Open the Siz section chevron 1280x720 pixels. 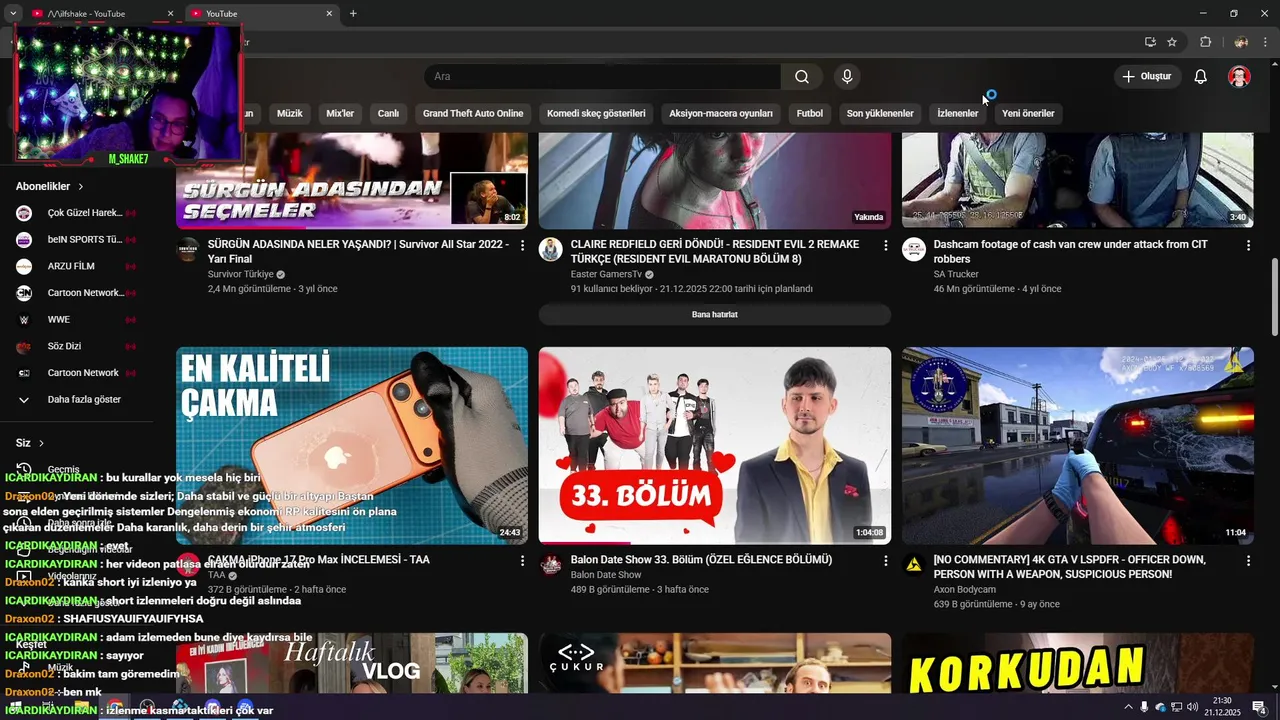point(41,443)
